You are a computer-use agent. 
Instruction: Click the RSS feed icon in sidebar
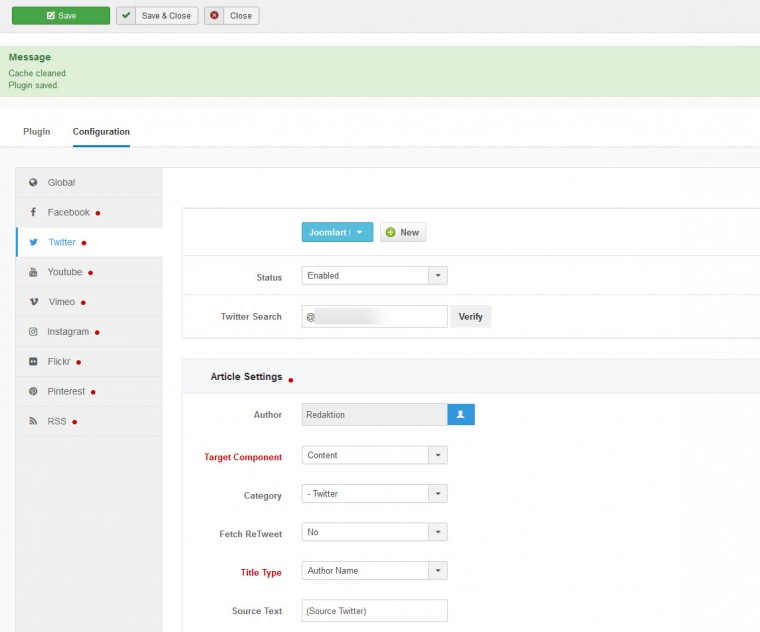tap(33, 422)
